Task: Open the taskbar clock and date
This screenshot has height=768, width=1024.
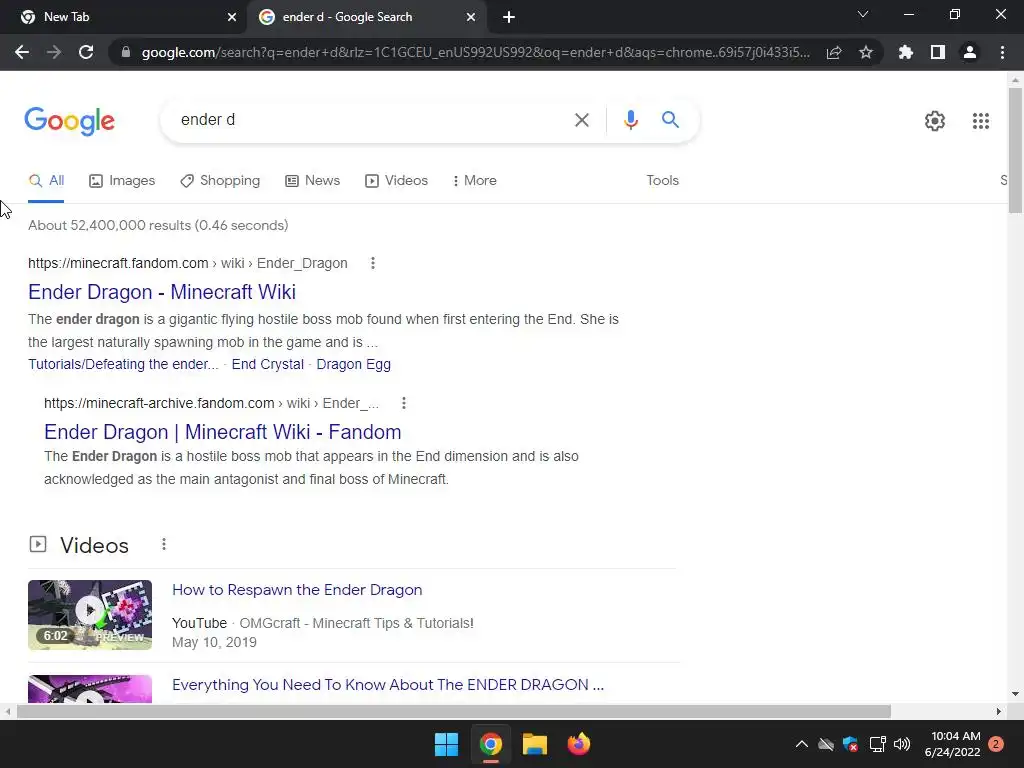Action: point(953,744)
